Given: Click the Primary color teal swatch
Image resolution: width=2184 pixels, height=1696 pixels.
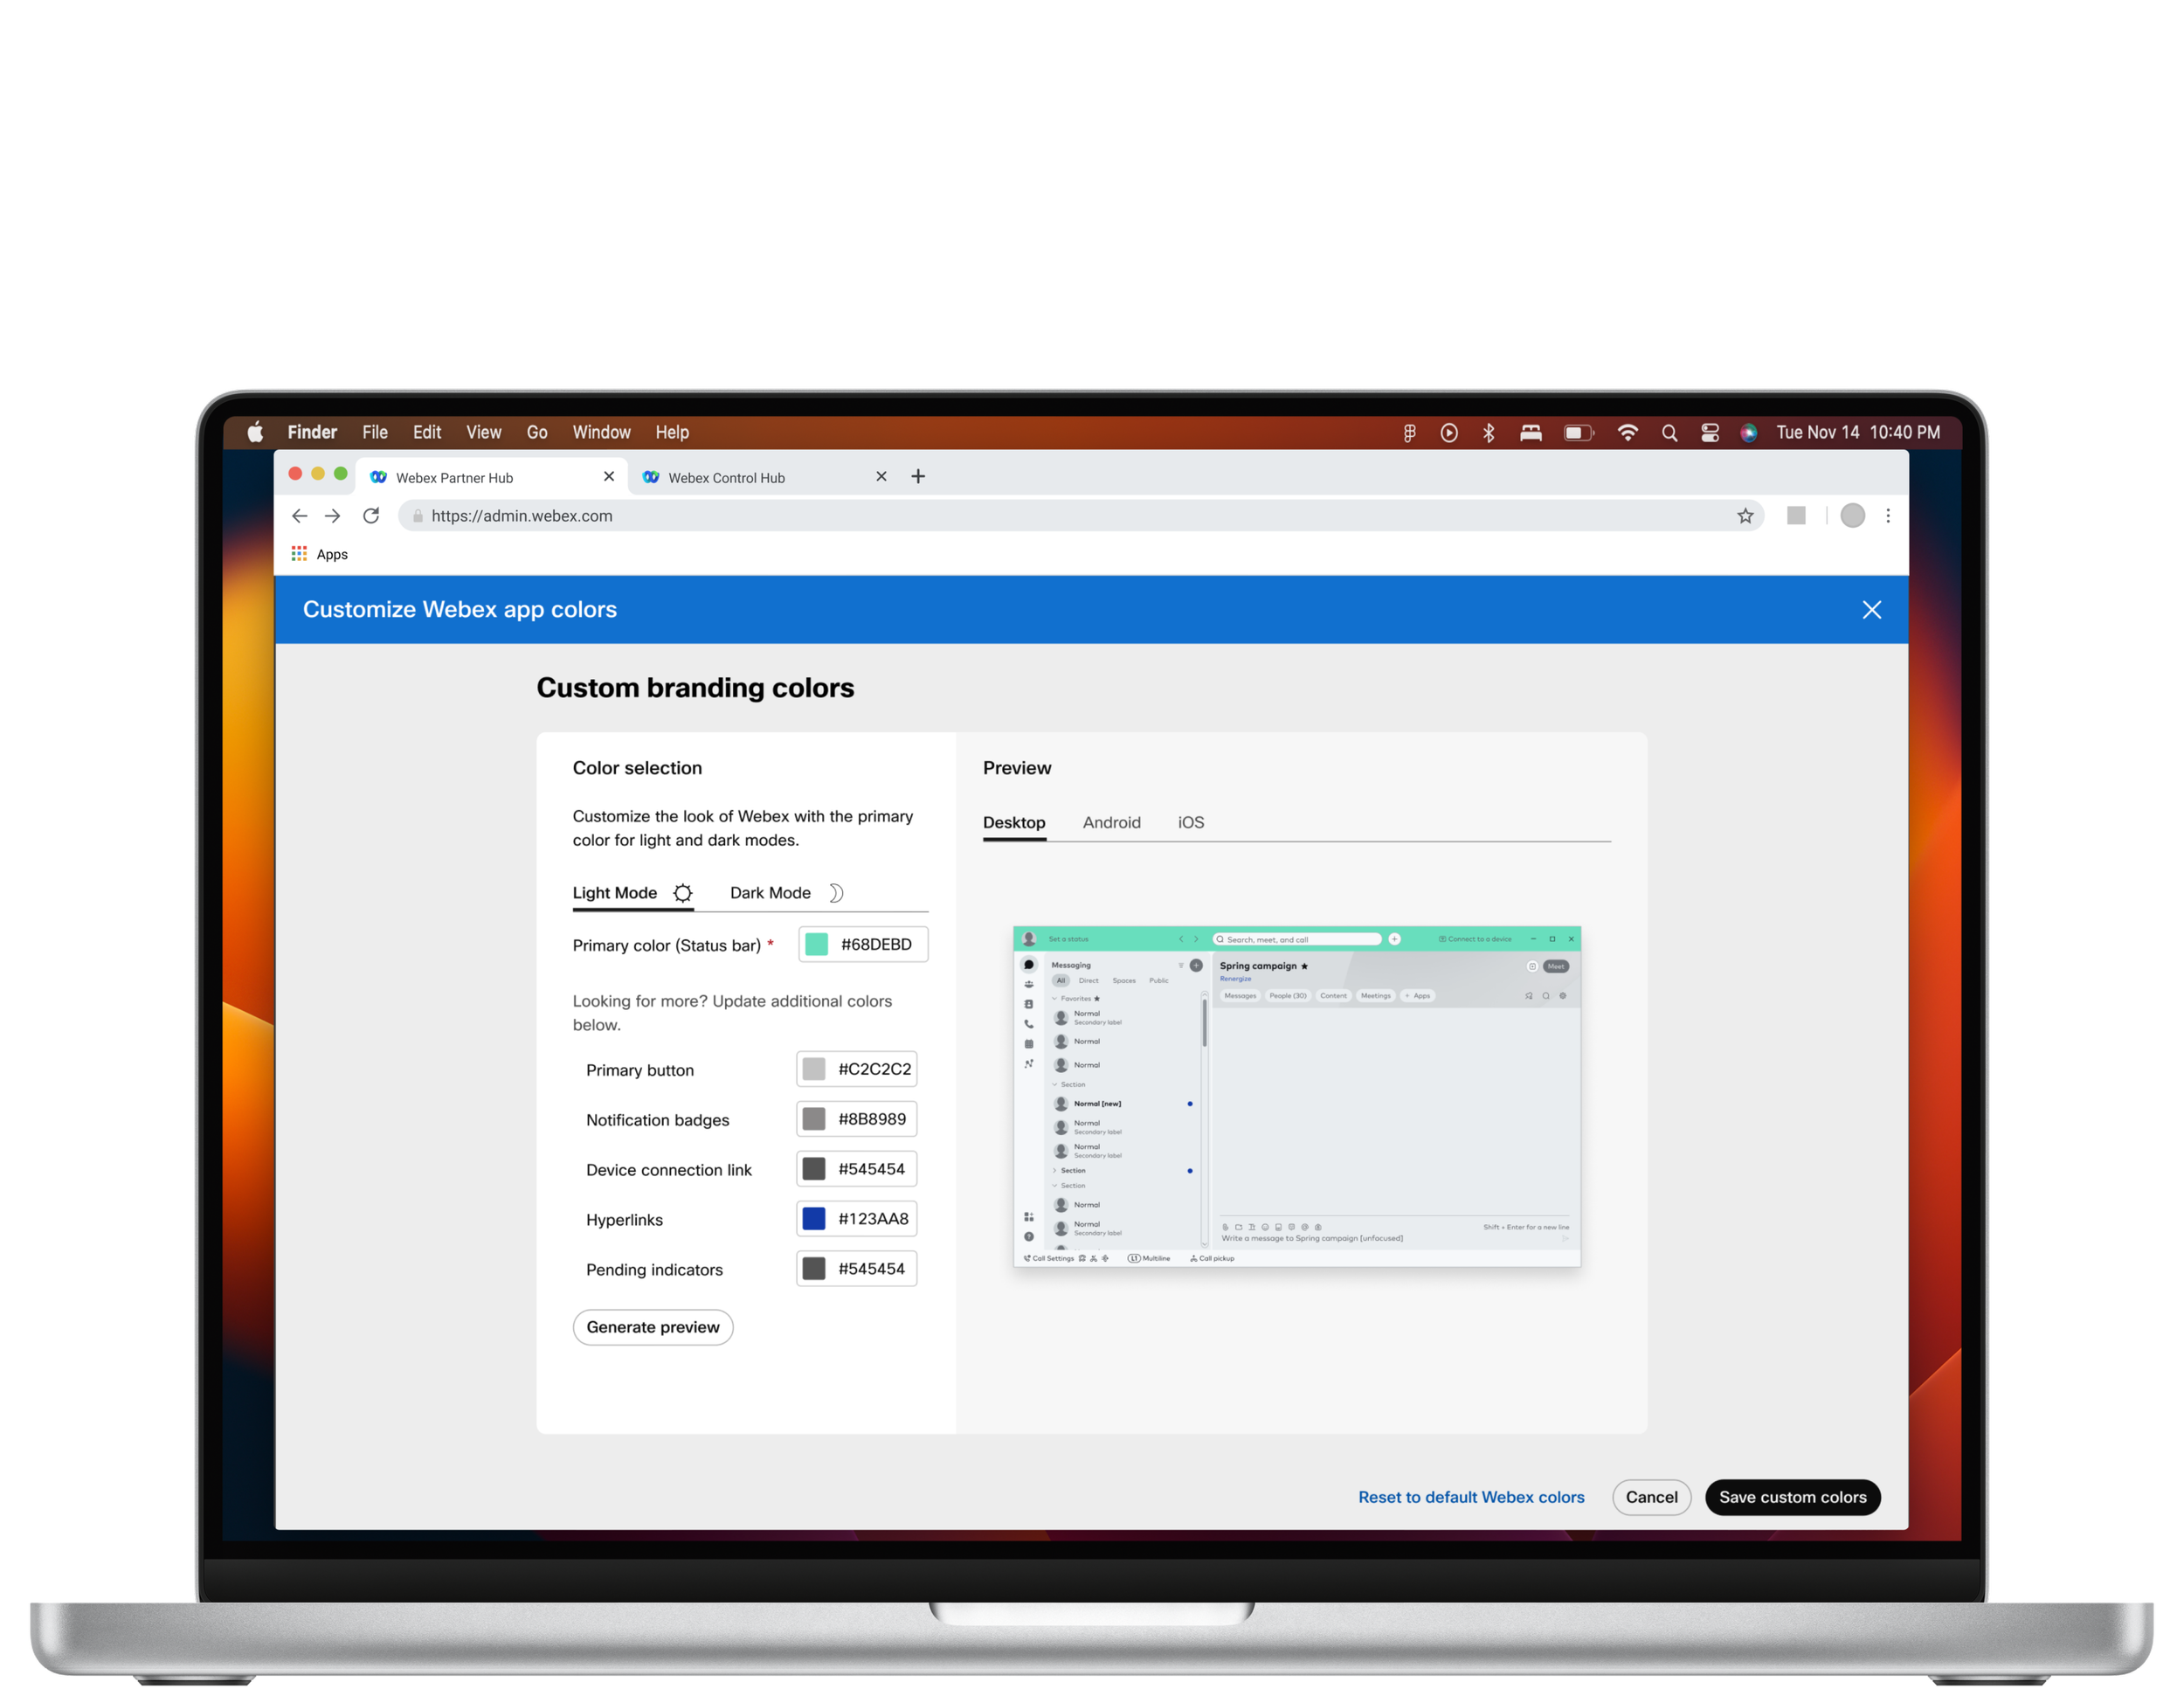Looking at the screenshot, I should coord(817,945).
